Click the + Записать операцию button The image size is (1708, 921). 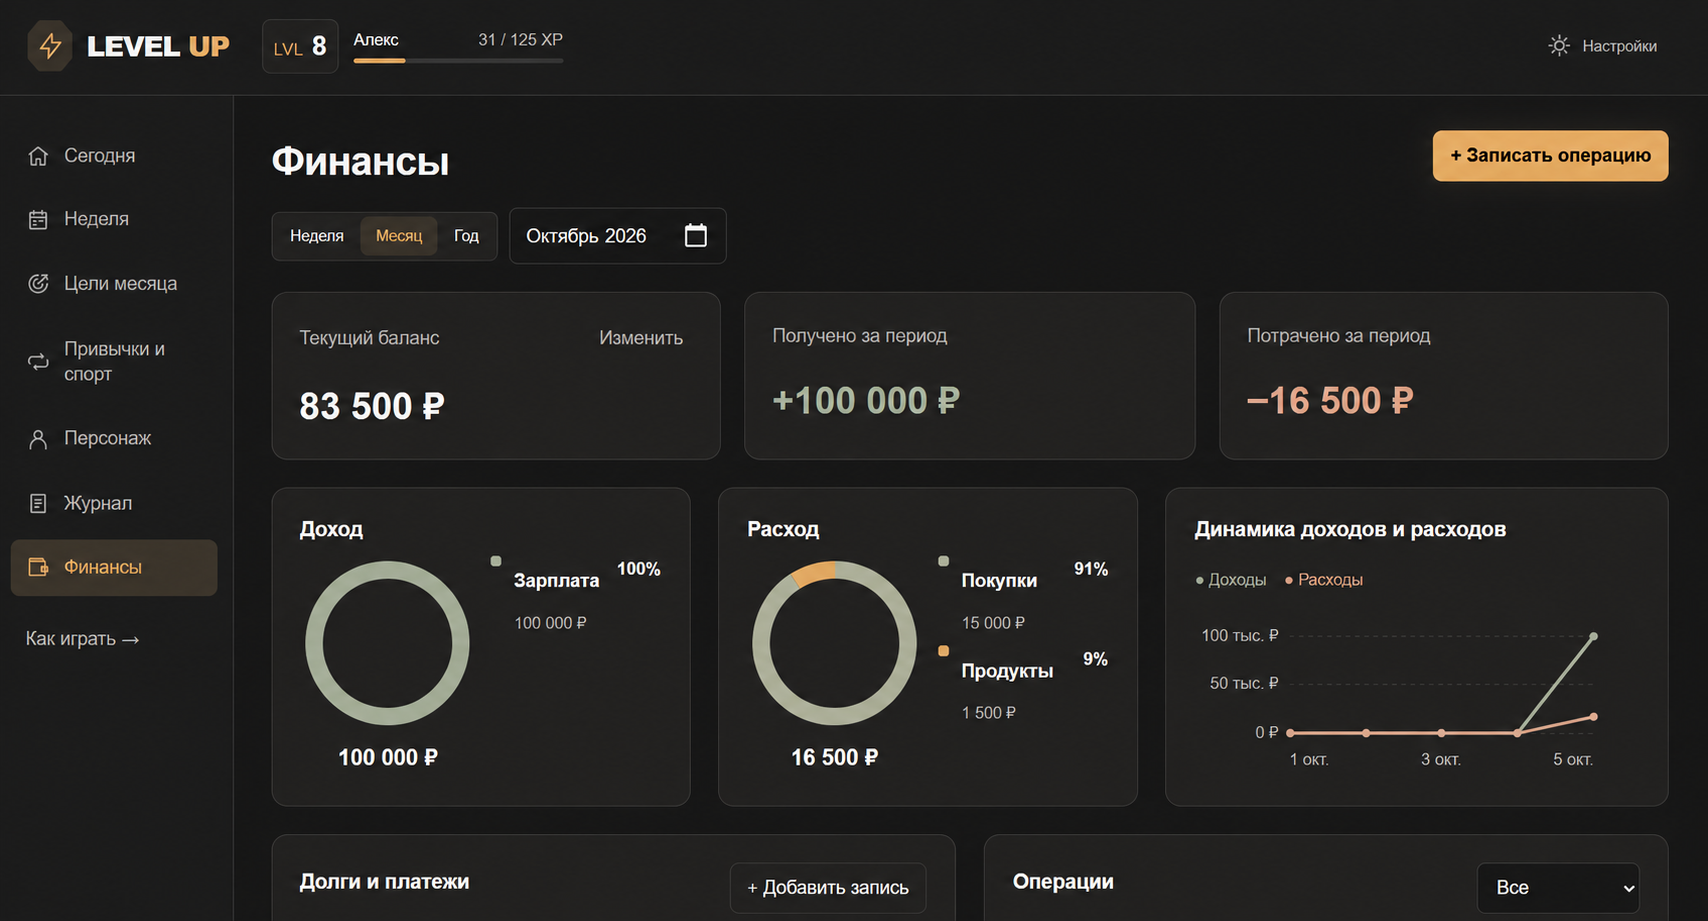(x=1550, y=156)
